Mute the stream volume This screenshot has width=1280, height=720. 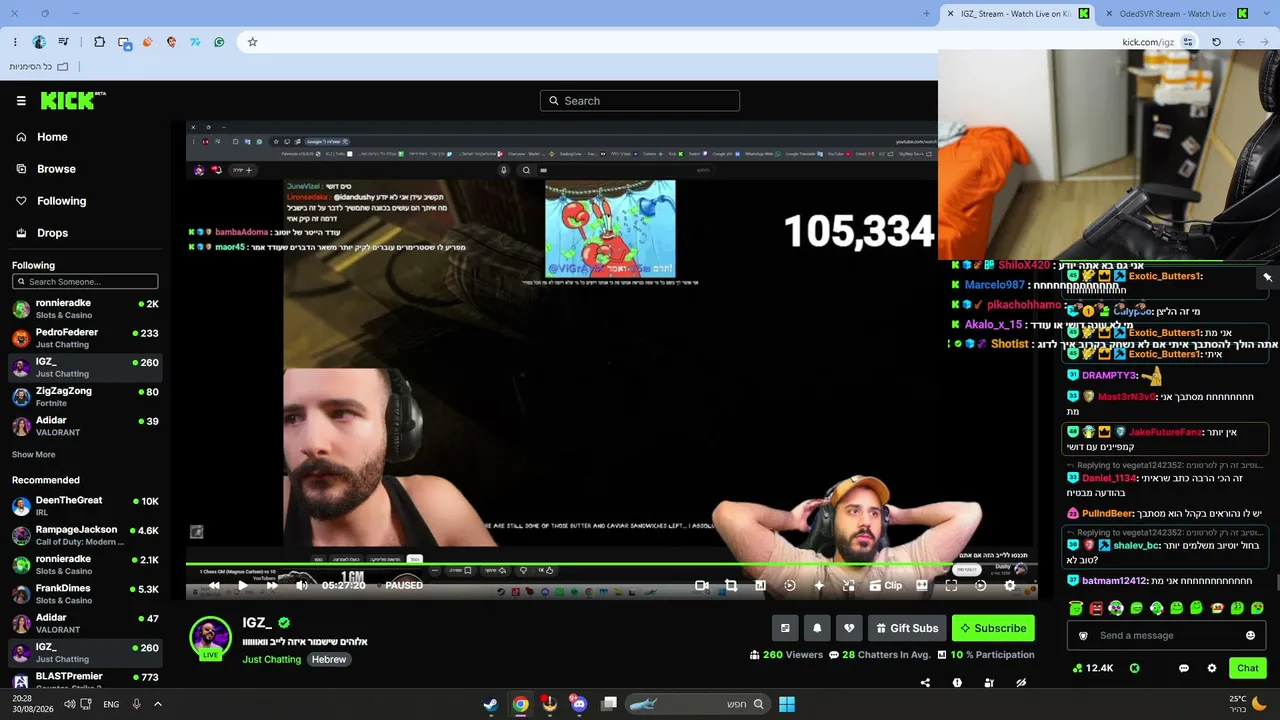[301, 586]
